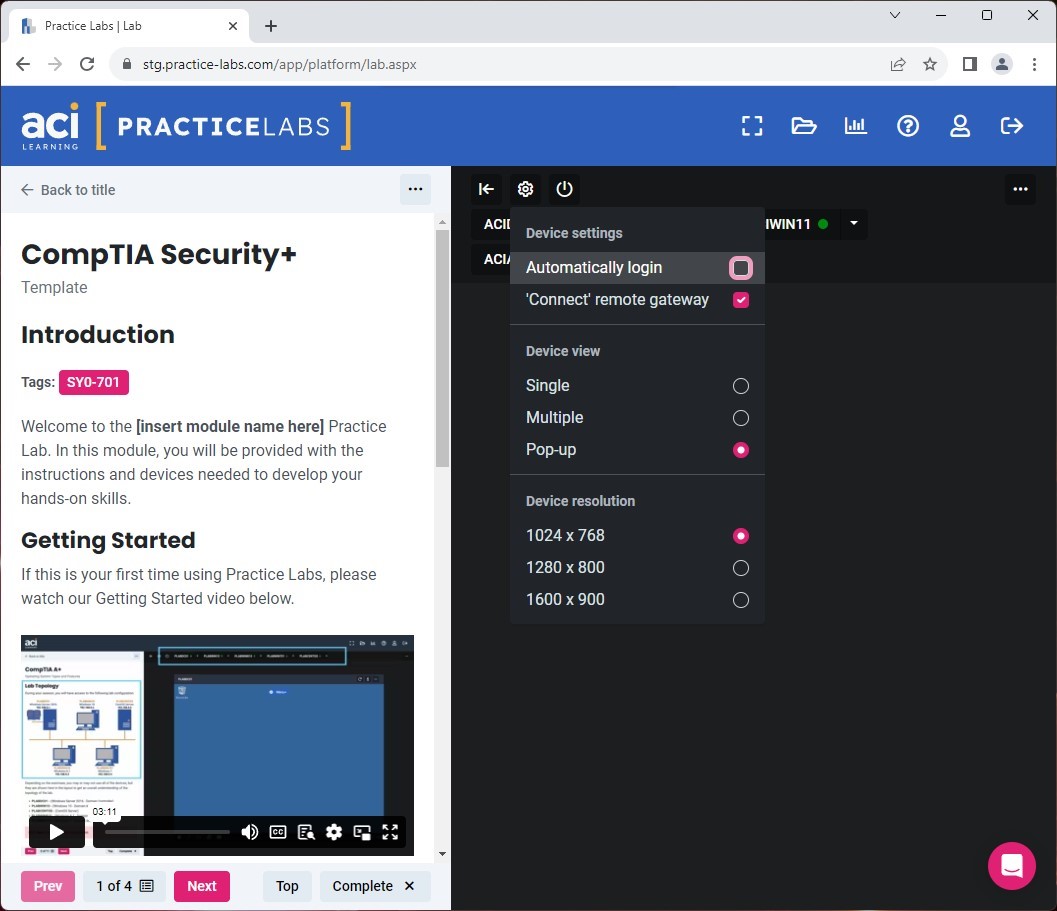Open the labs folder icon in the header
This screenshot has height=911, width=1057.
click(x=803, y=126)
